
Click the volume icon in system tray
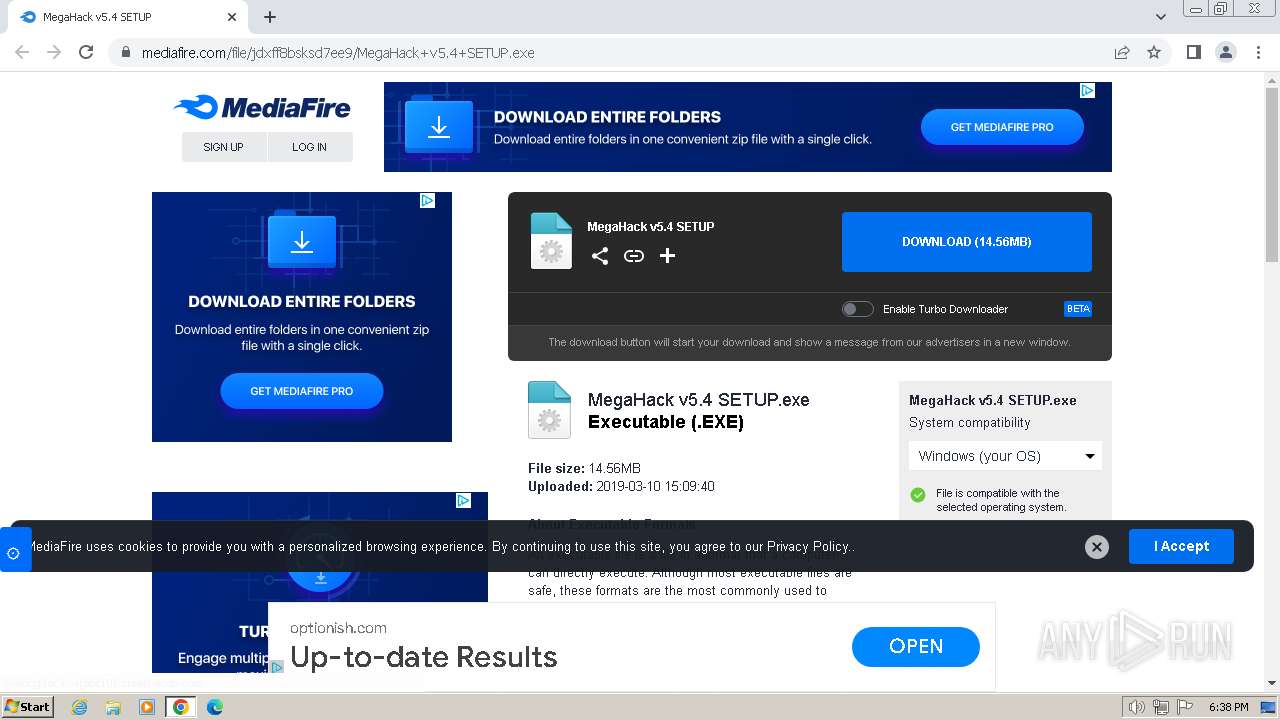pyautogui.click(x=1136, y=707)
